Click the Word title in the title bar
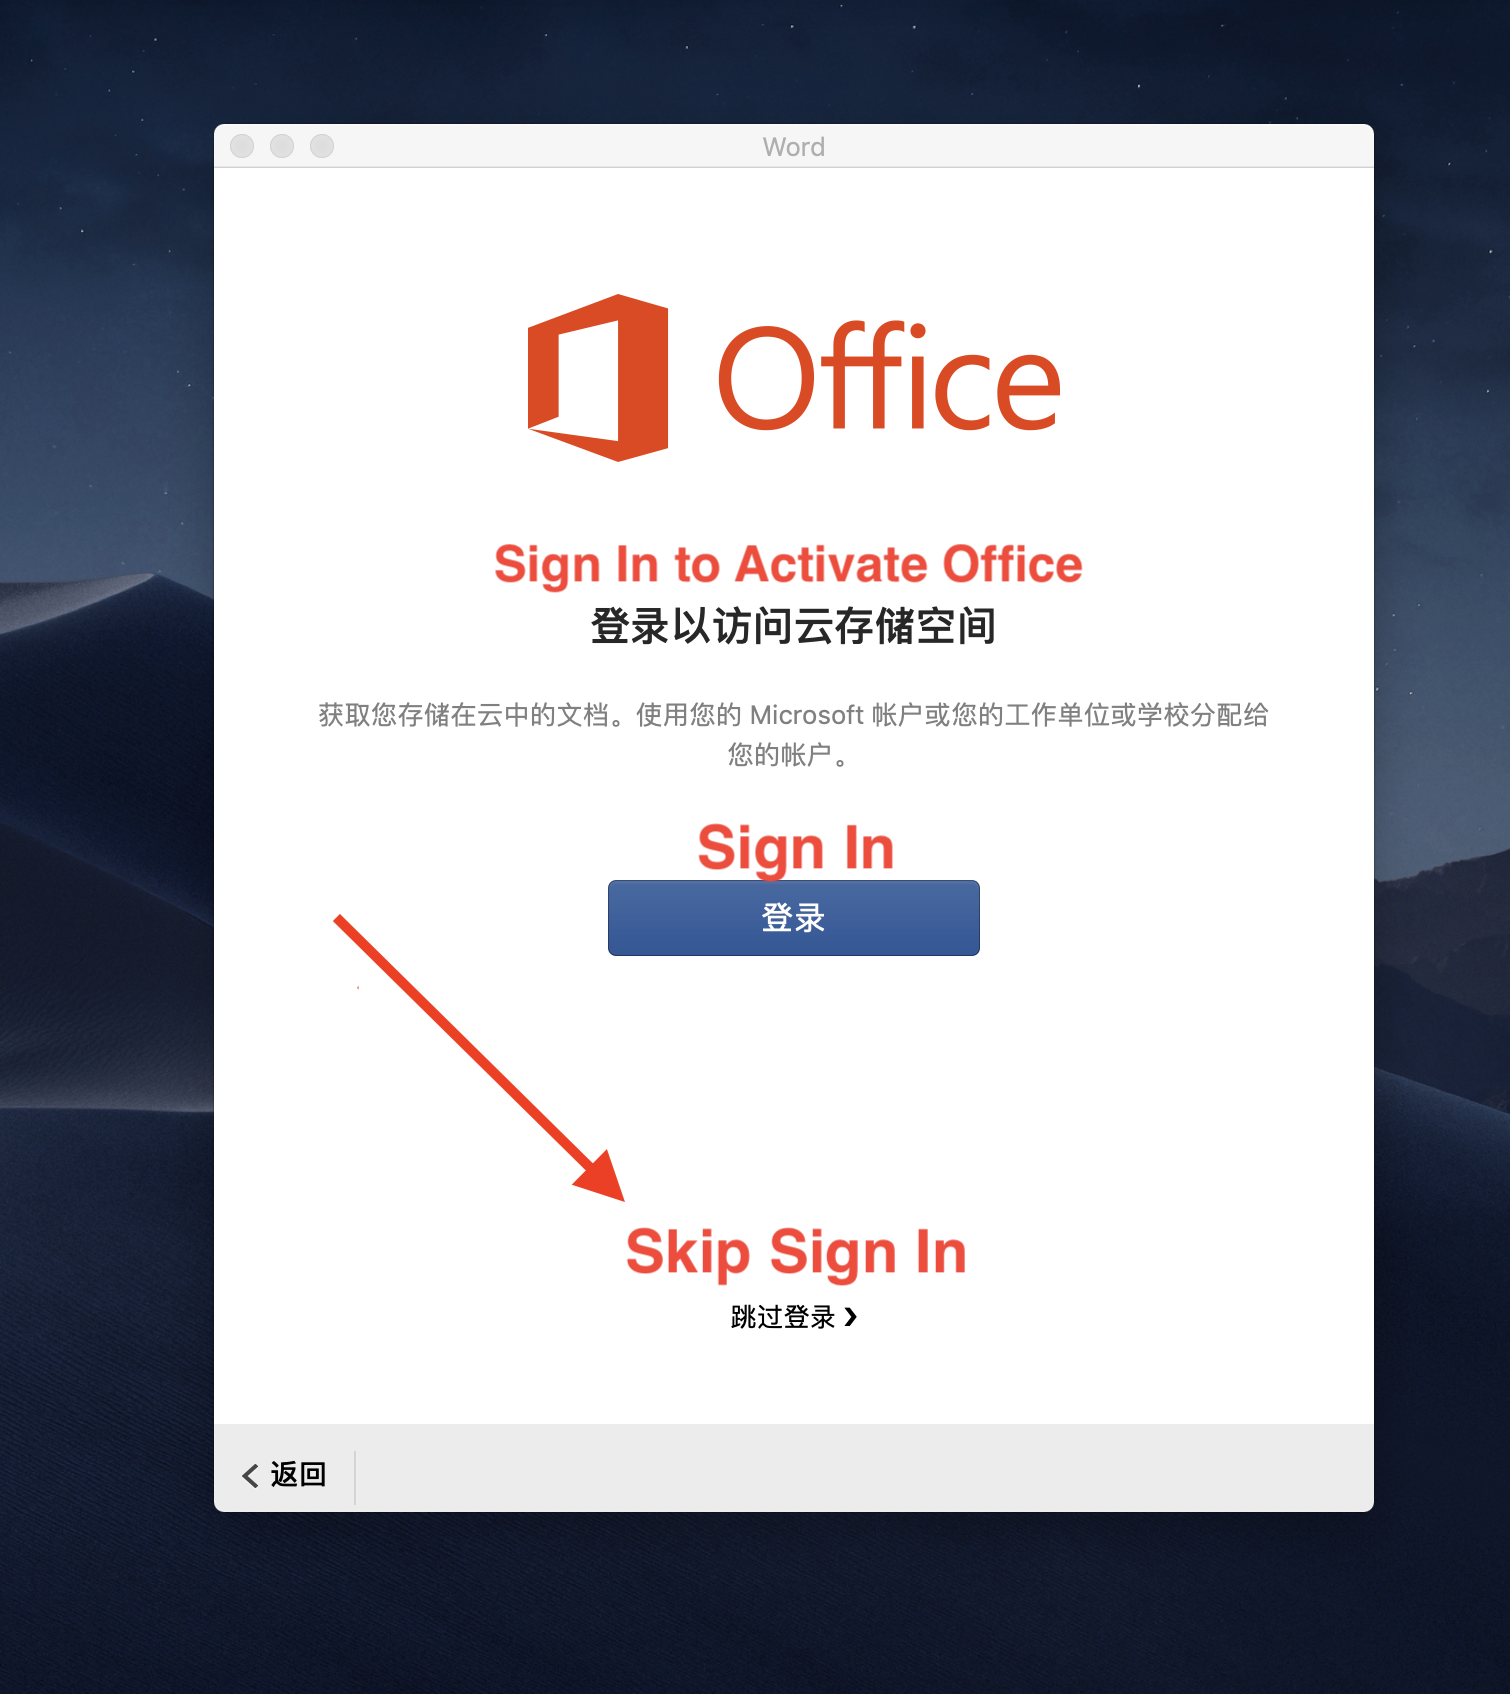 793,147
